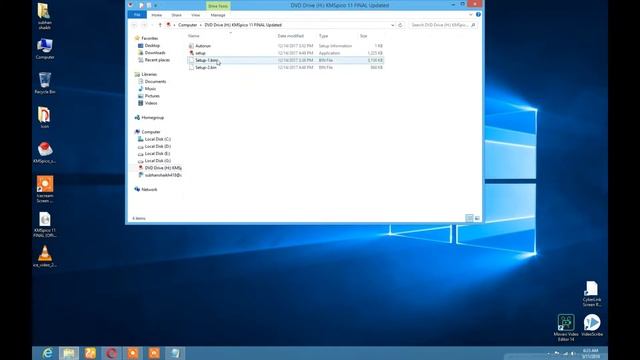
Task: Select DVD Drive (H:) KMSpico in sidebar
Action: pos(163,168)
